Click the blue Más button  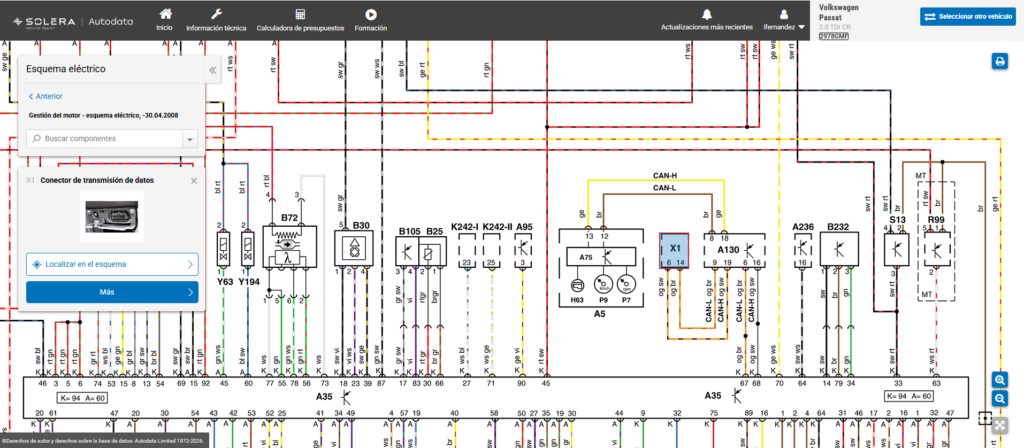112,292
